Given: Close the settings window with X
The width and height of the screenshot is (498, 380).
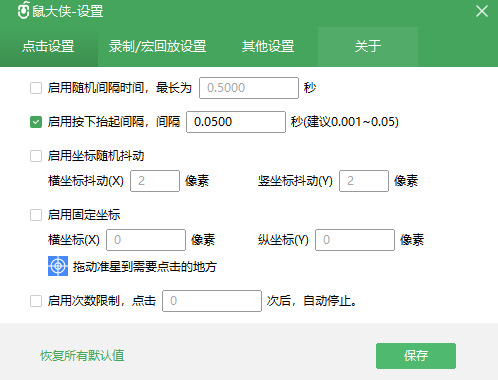Looking at the screenshot, I should pyautogui.click(x=482, y=11).
